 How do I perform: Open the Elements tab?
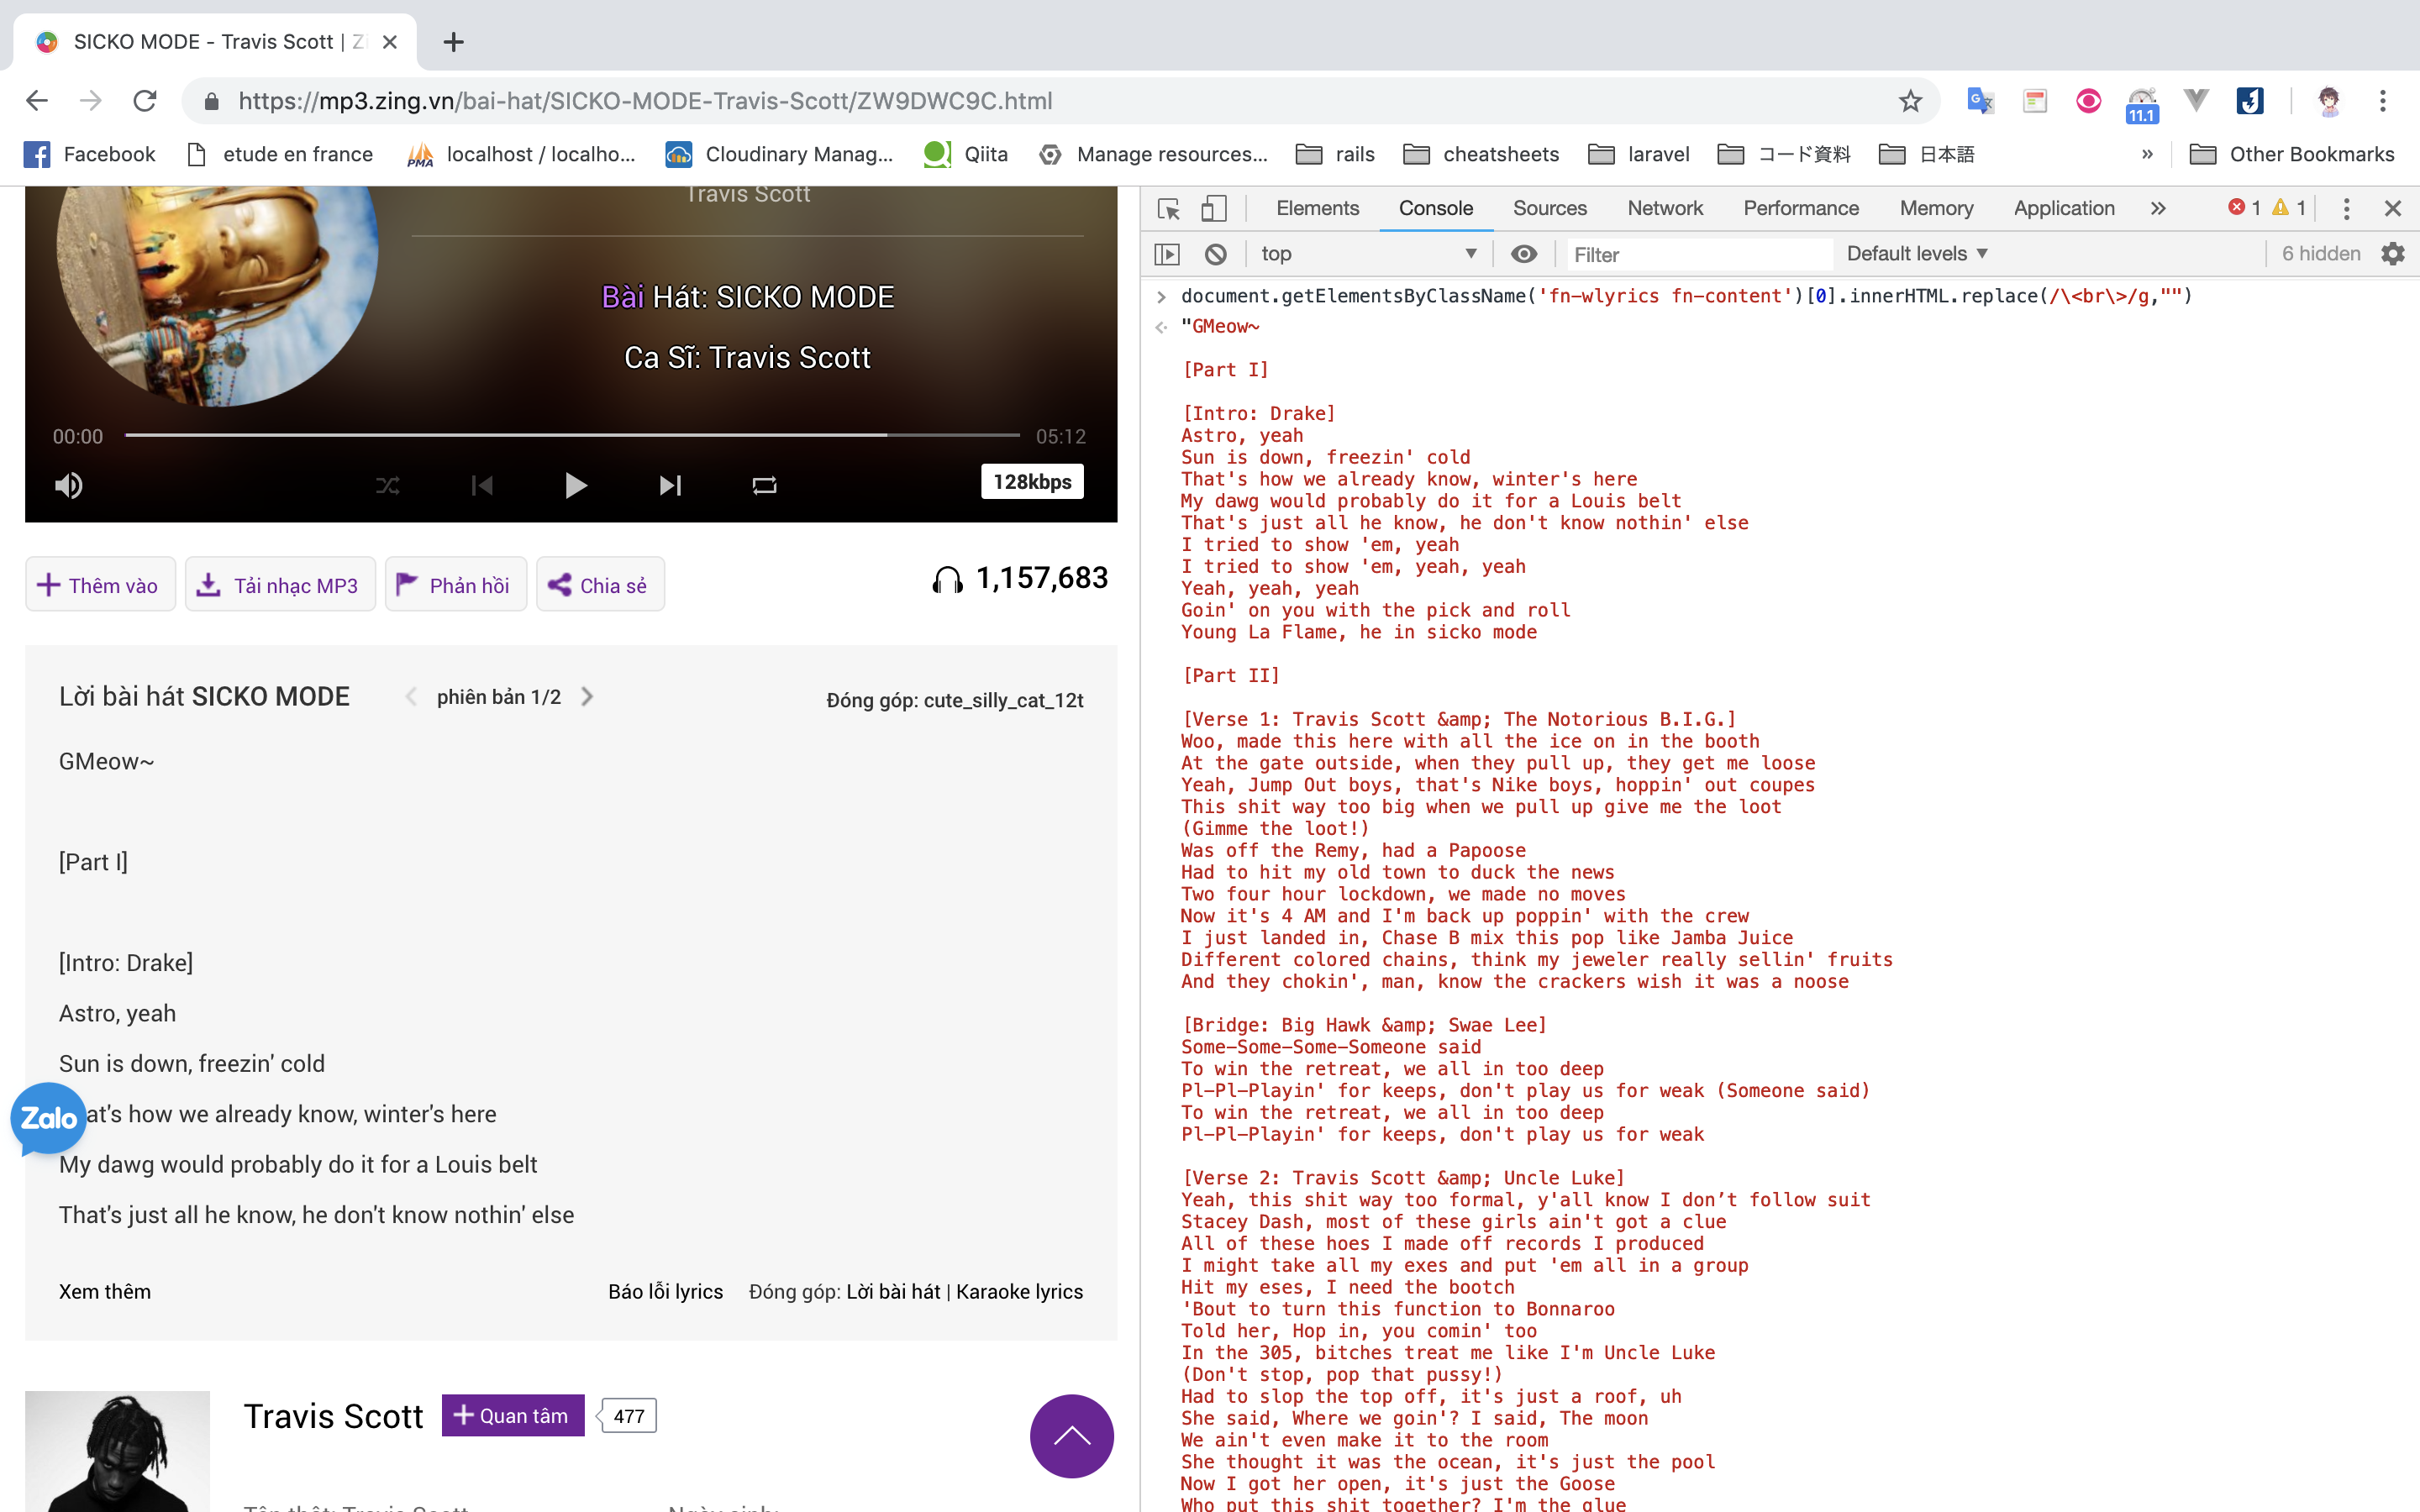click(1317, 208)
